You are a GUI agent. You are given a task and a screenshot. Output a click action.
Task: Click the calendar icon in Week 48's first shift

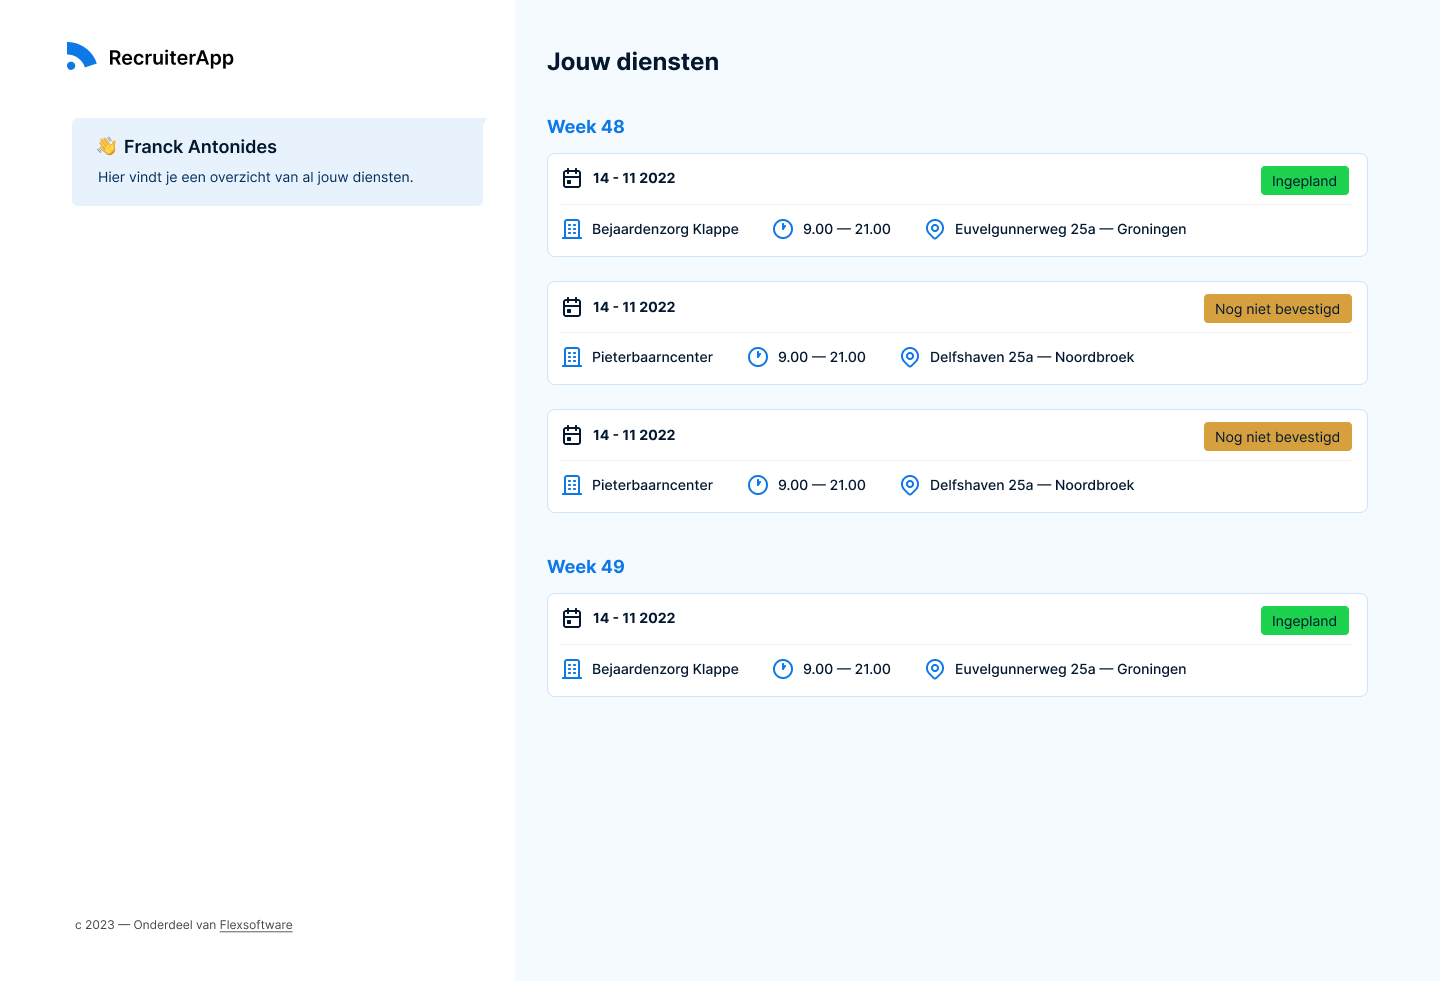click(x=572, y=178)
